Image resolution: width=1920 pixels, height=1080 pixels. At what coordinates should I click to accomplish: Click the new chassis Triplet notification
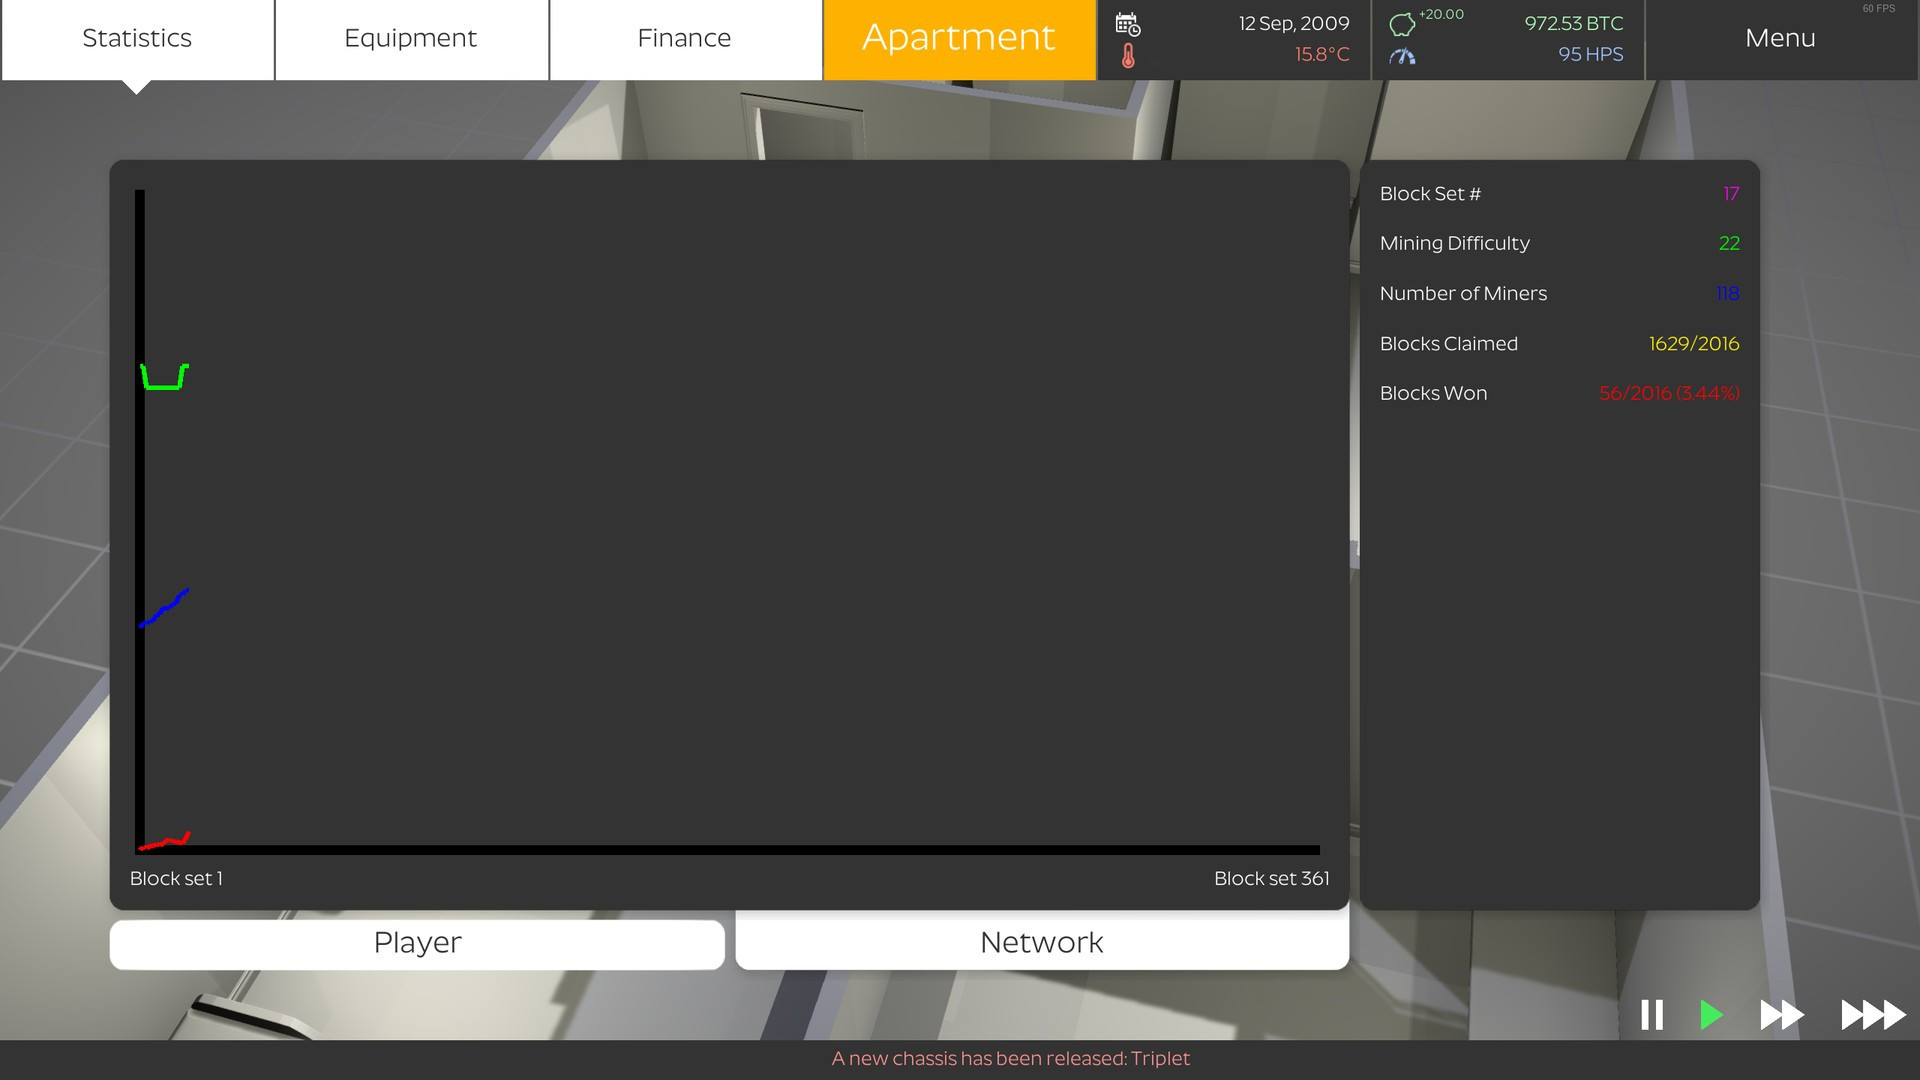[x=1010, y=1058]
